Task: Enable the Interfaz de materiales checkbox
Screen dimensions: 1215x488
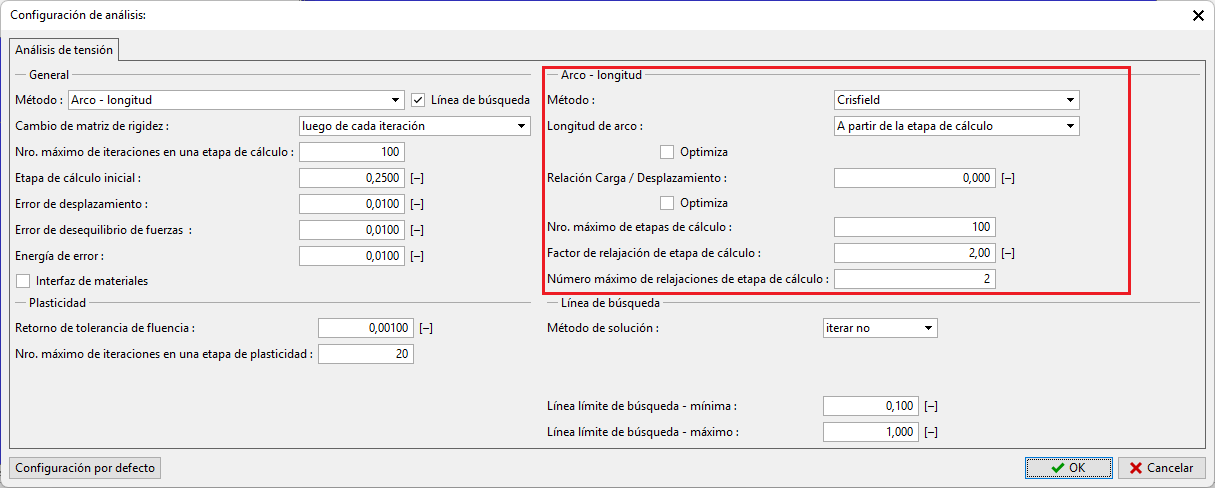Action: point(24,281)
